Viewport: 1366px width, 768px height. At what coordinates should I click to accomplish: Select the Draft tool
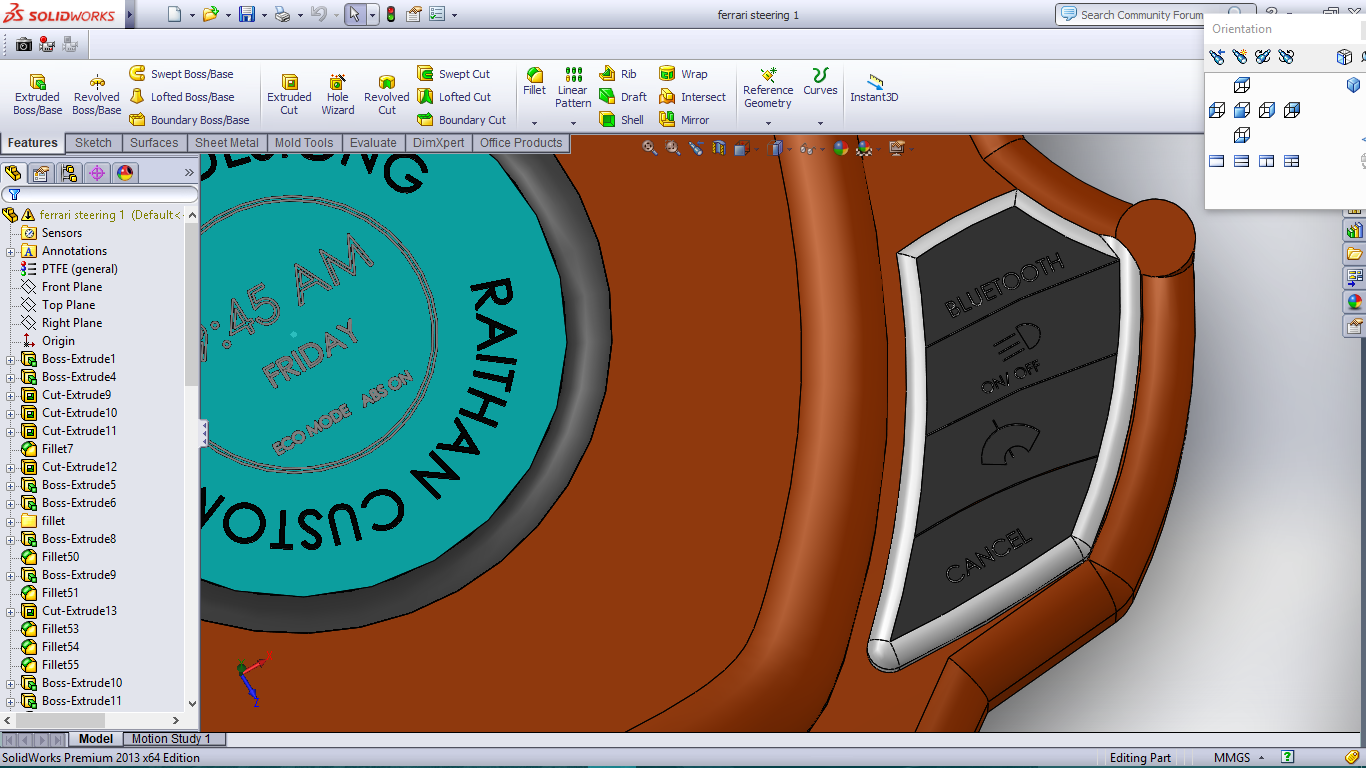pos(623,97)
